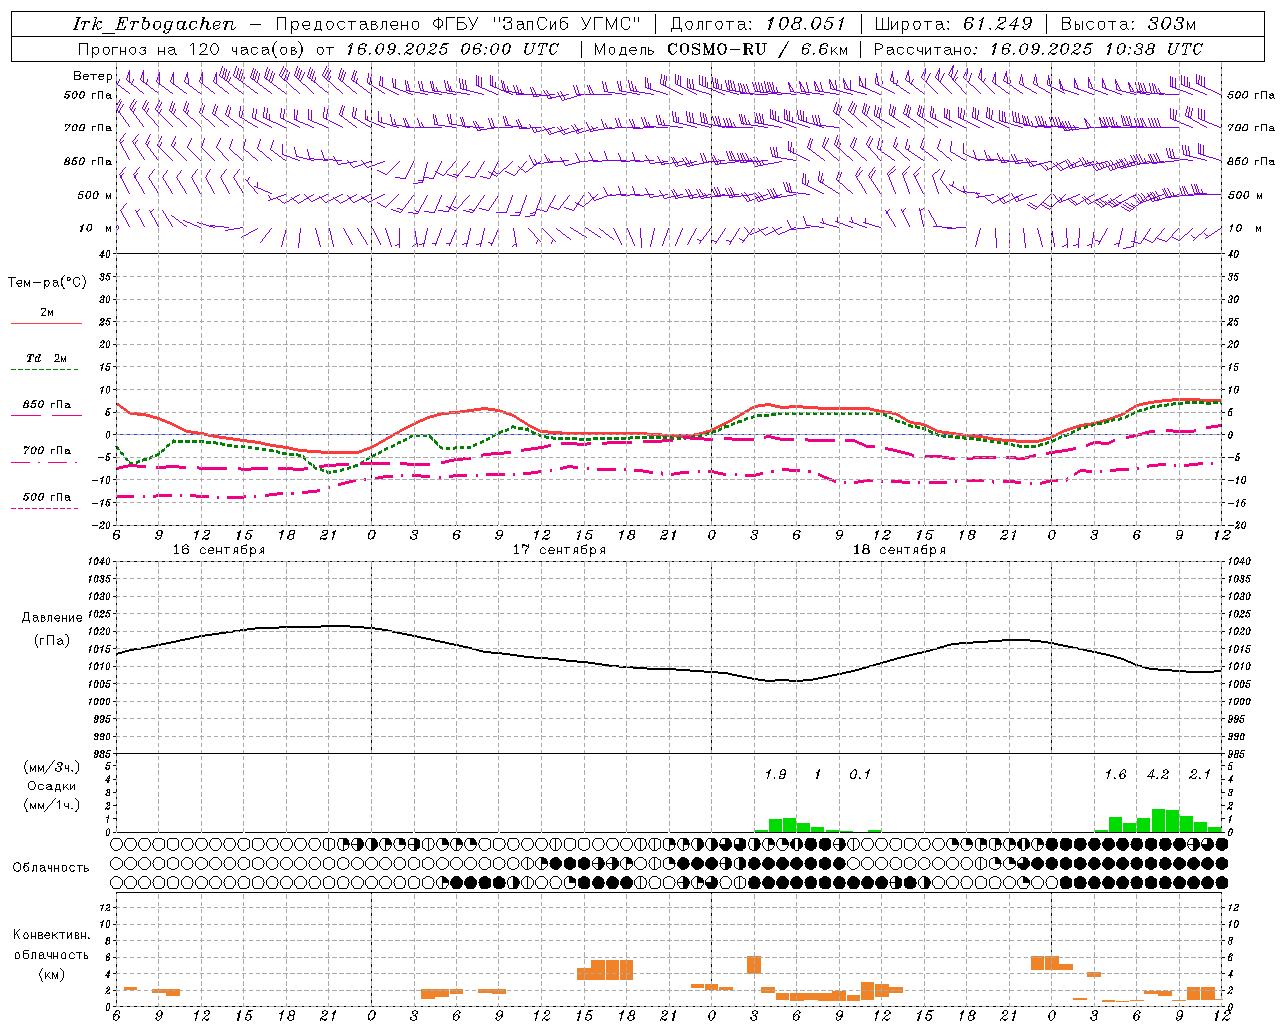Click the '2.1' three-hour precipitation value
Screen dimensions: 1280x1024
click(x=1200, y=775)
